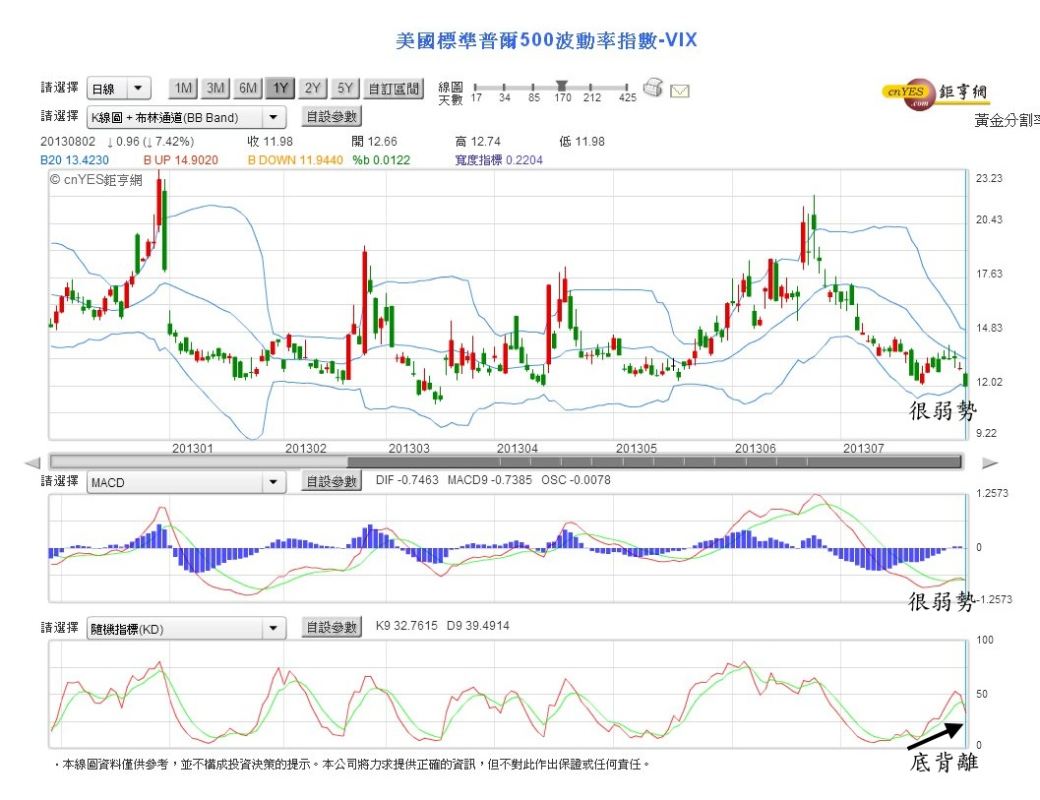The width and height of the screenshot is (1040, 800).
Task: Click the cnYES 鉅亨網 logo
Action: click(936, 92)
